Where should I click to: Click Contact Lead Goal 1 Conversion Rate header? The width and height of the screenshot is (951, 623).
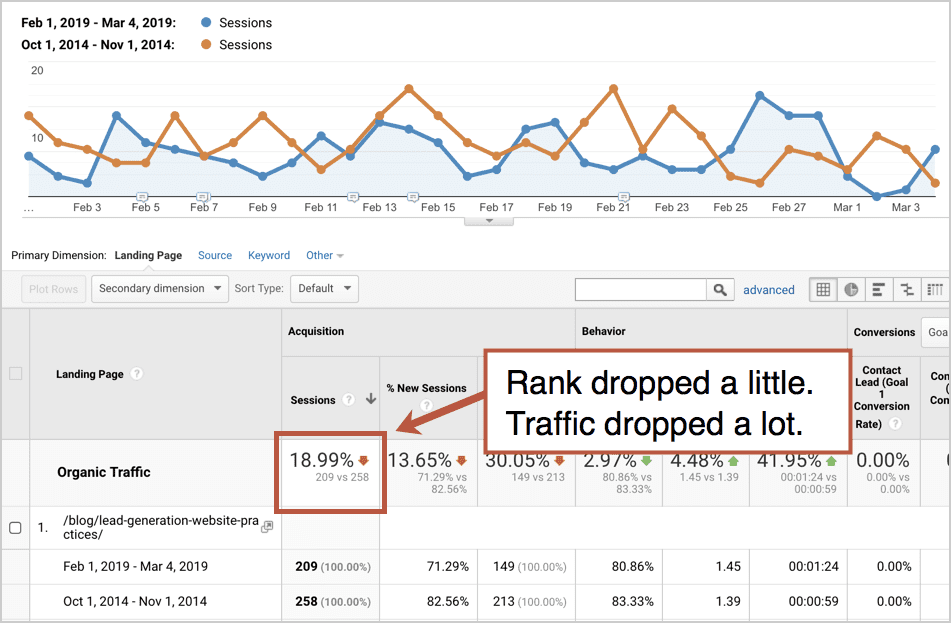point(881,397)
